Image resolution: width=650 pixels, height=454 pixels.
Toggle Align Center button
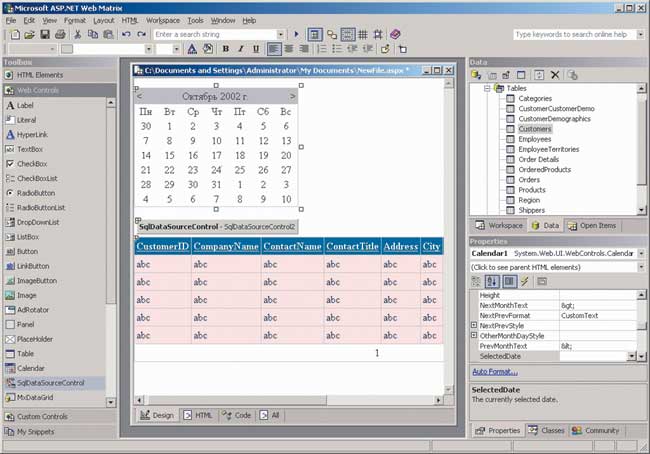289,49
